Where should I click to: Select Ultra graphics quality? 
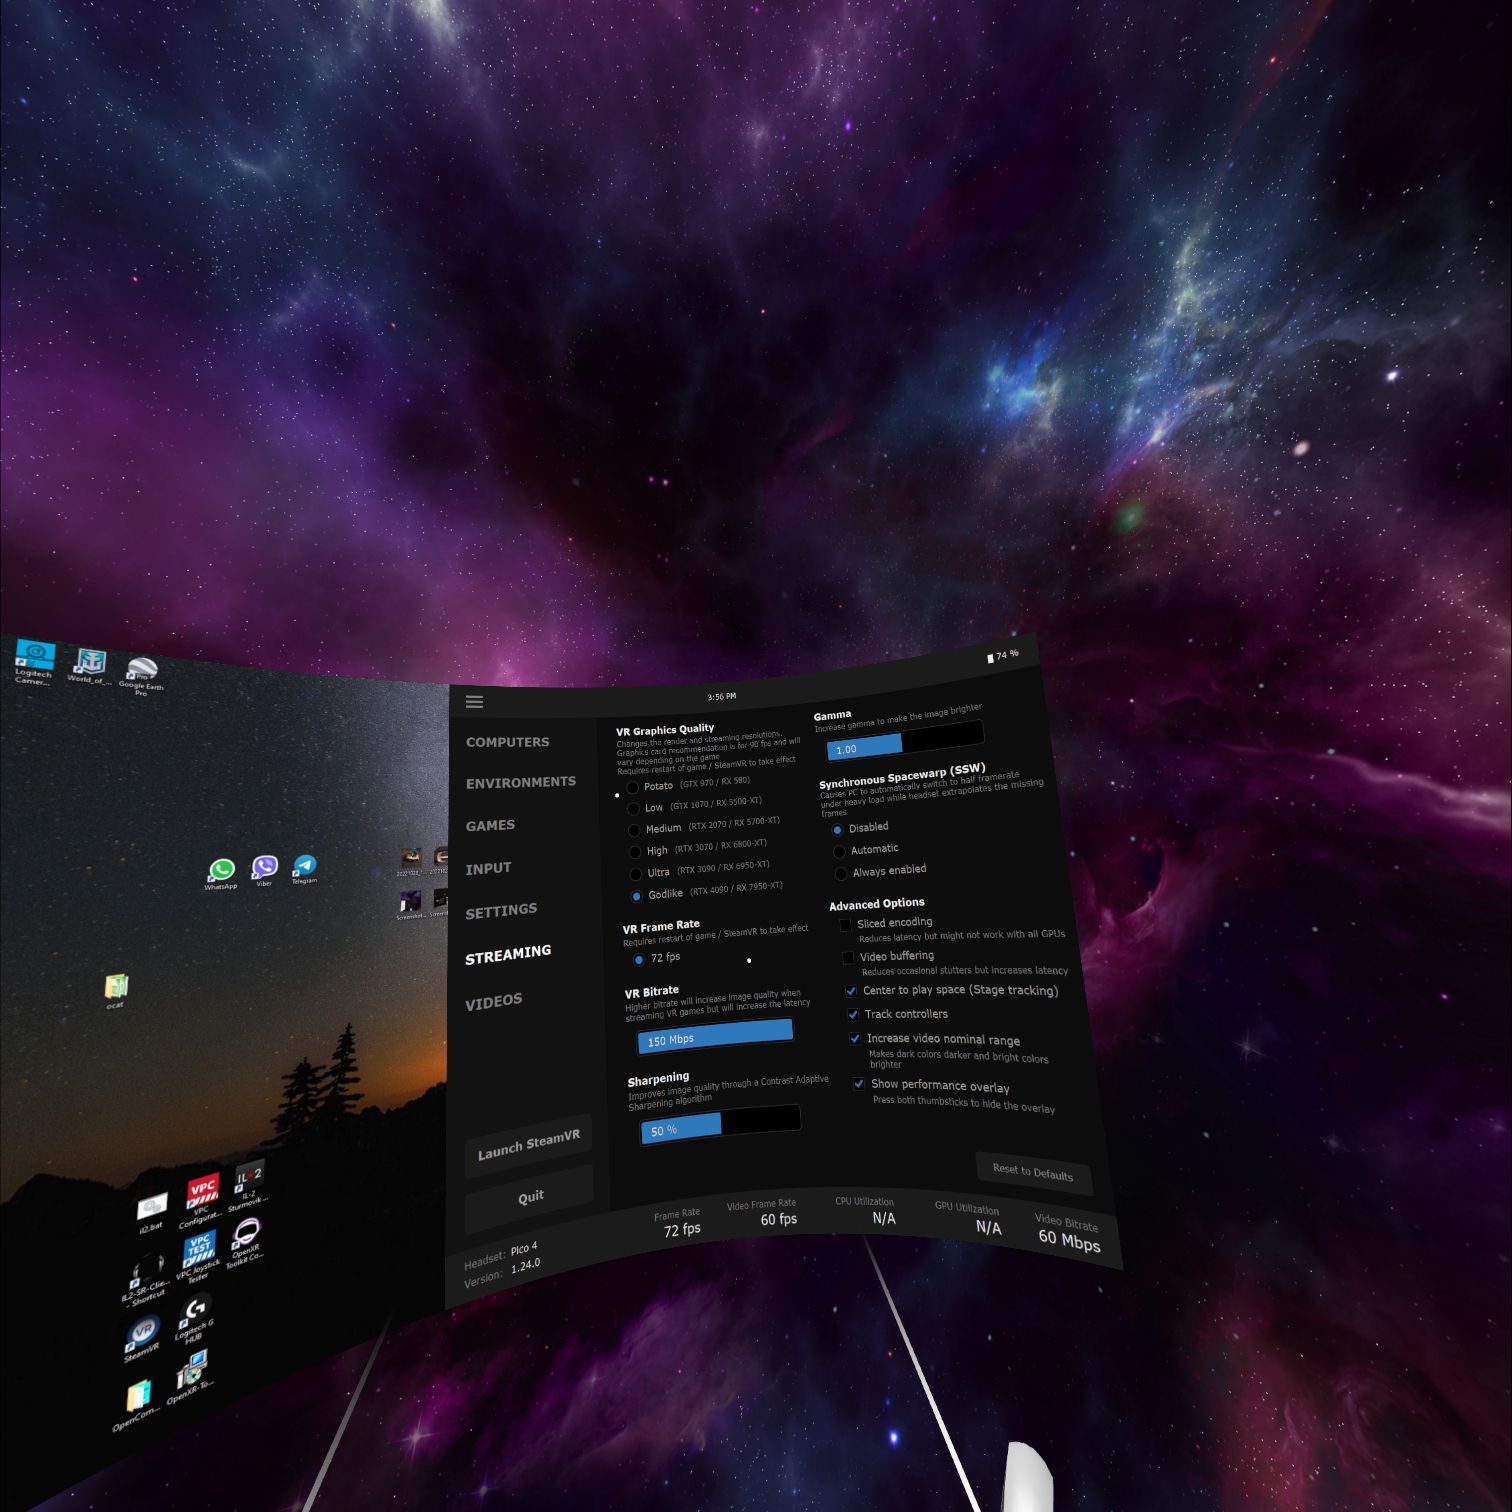636,874
